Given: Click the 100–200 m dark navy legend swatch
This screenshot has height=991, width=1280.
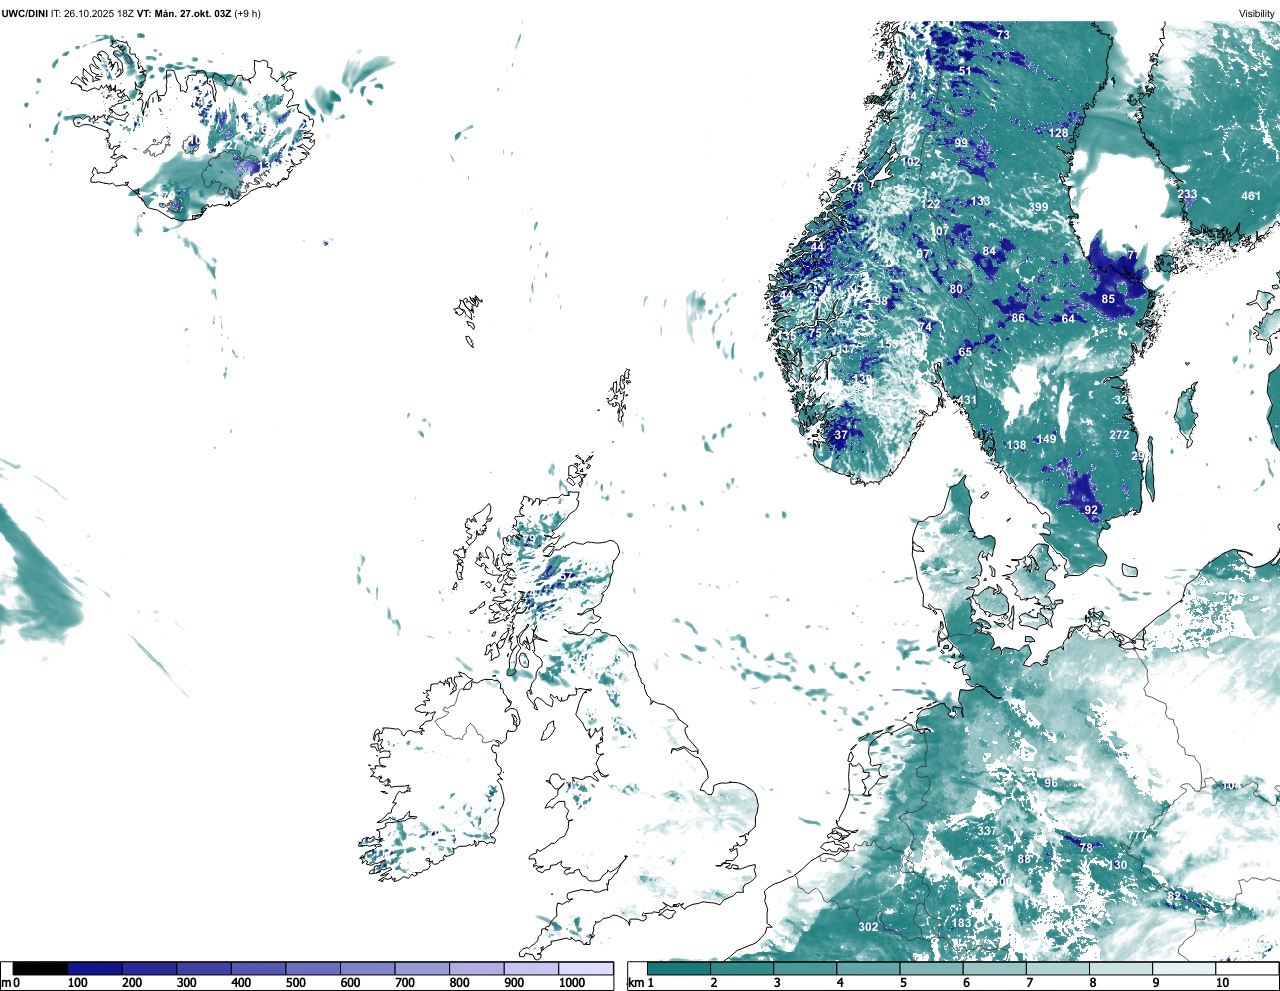Looking at the screenshot, I should [x=95, y=968].
